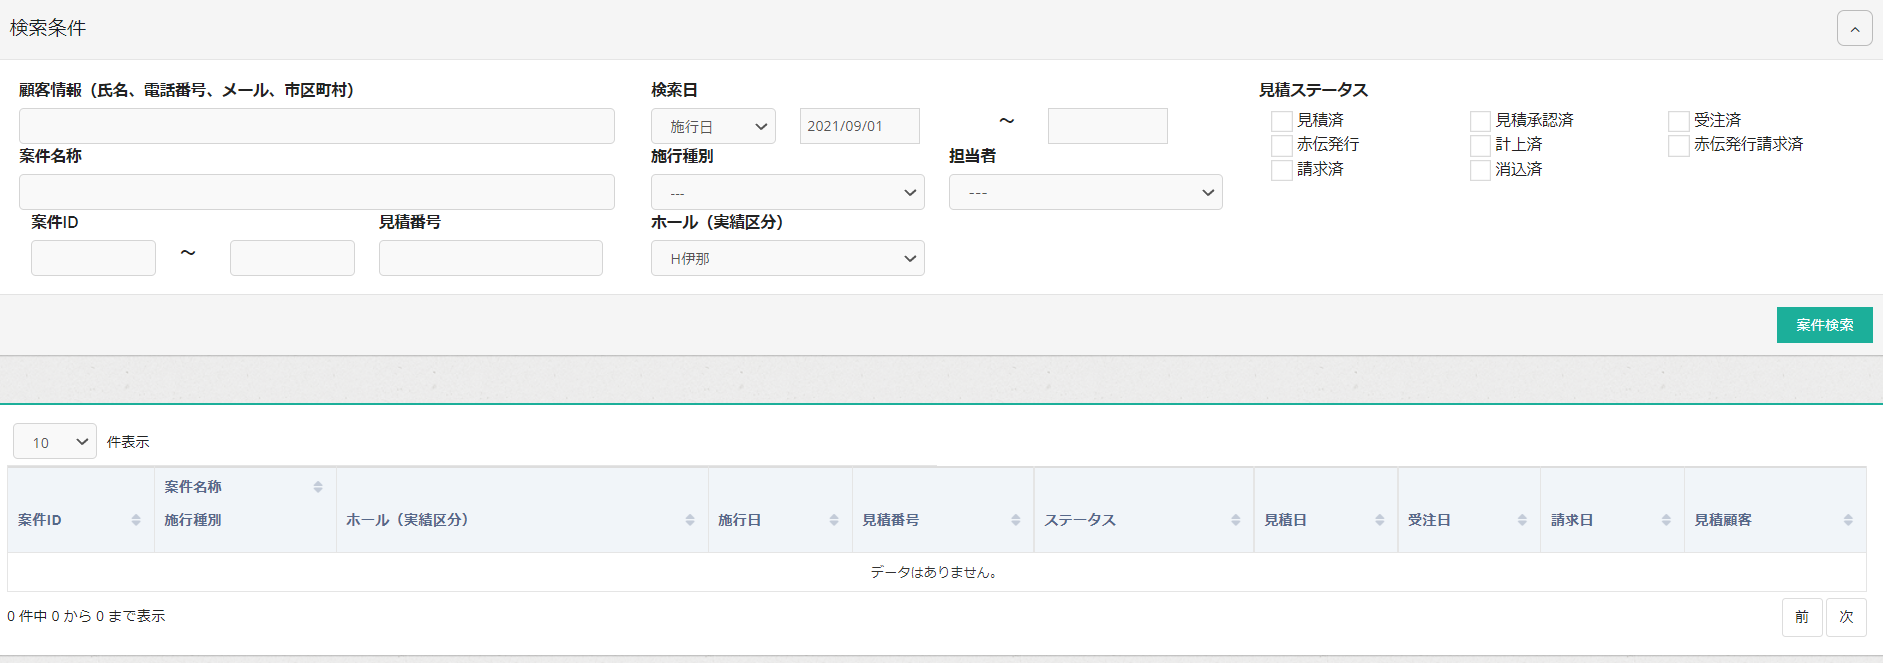Image resolution: width=1883 pixels, height=663 pixels.
Task: Open the 施行種別 dropdown
Action: click(x=787, y=192)
